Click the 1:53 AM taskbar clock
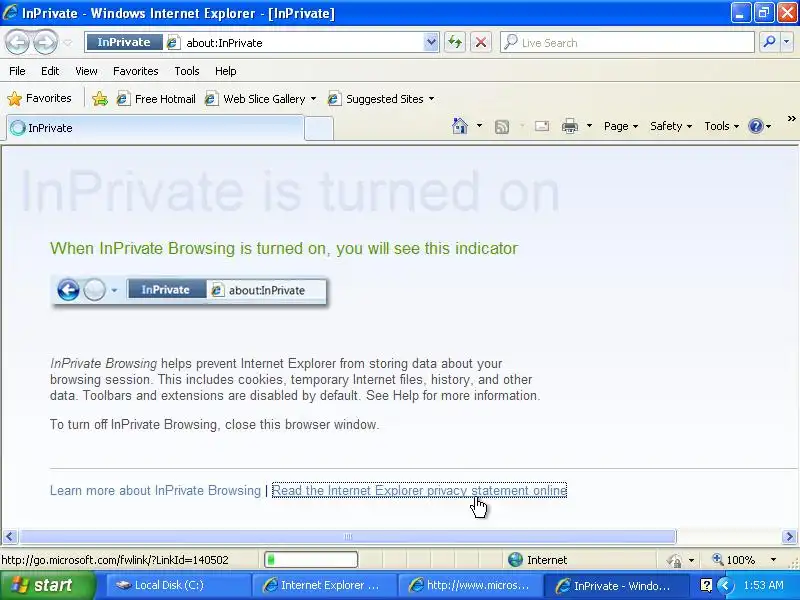The width and height of the screenshot is (800, 600). [763, 585]
